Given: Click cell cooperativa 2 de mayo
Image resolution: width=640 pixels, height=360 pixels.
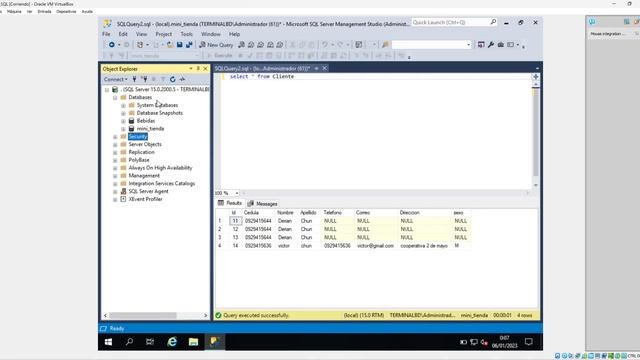Looking at the screenshot, I should [424, 246].
